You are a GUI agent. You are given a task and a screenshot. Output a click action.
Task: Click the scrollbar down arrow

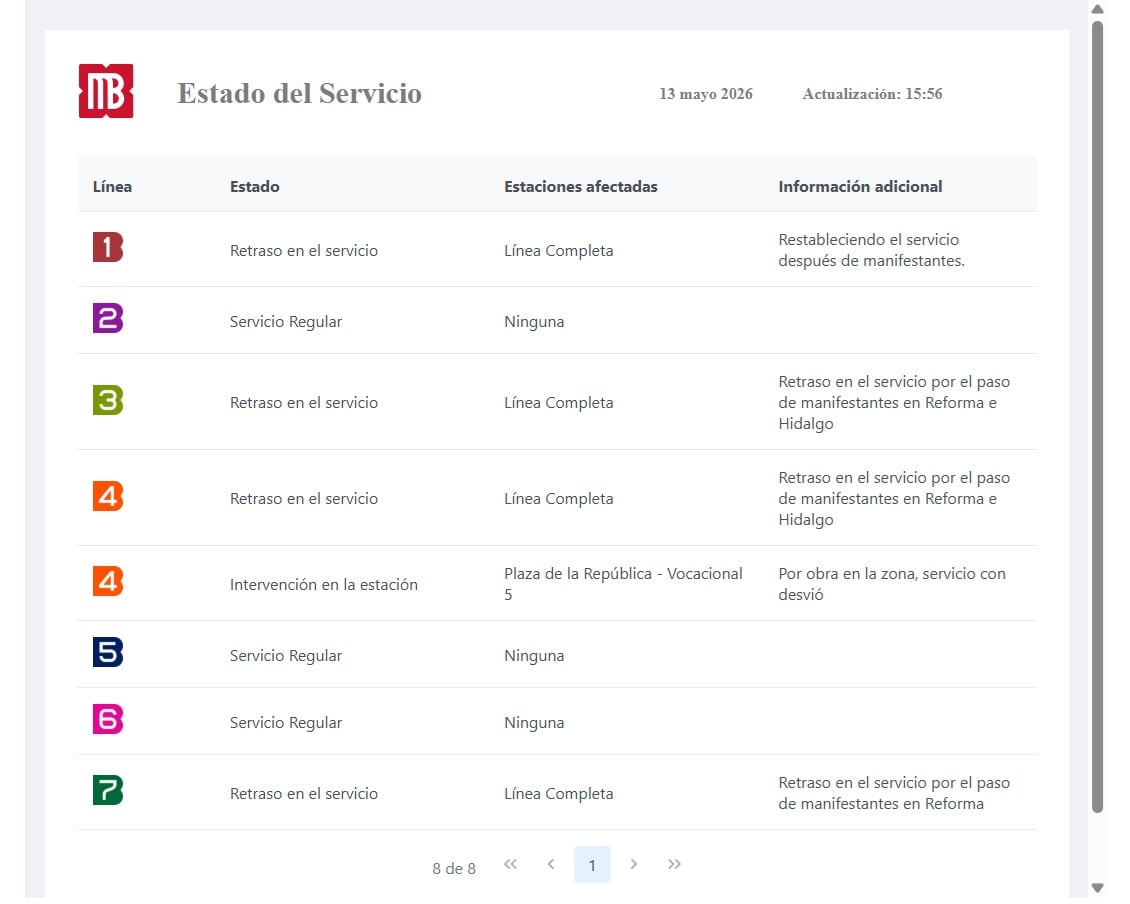1098,889
